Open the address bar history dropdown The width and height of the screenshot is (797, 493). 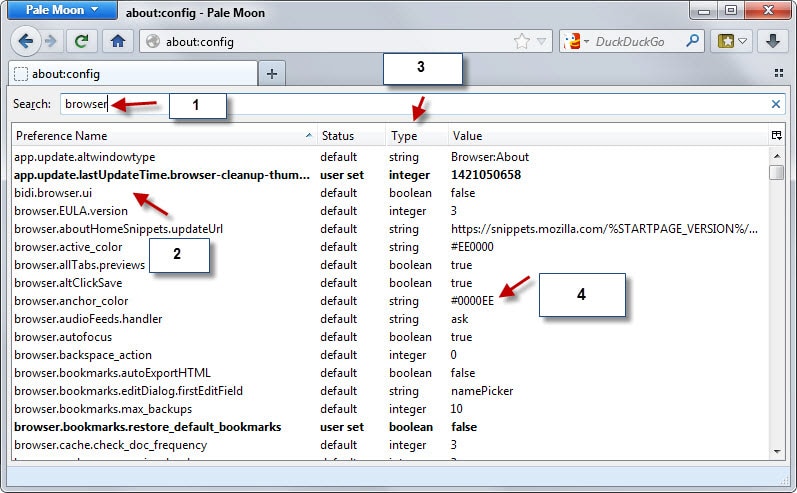click(x=541, y=41)
